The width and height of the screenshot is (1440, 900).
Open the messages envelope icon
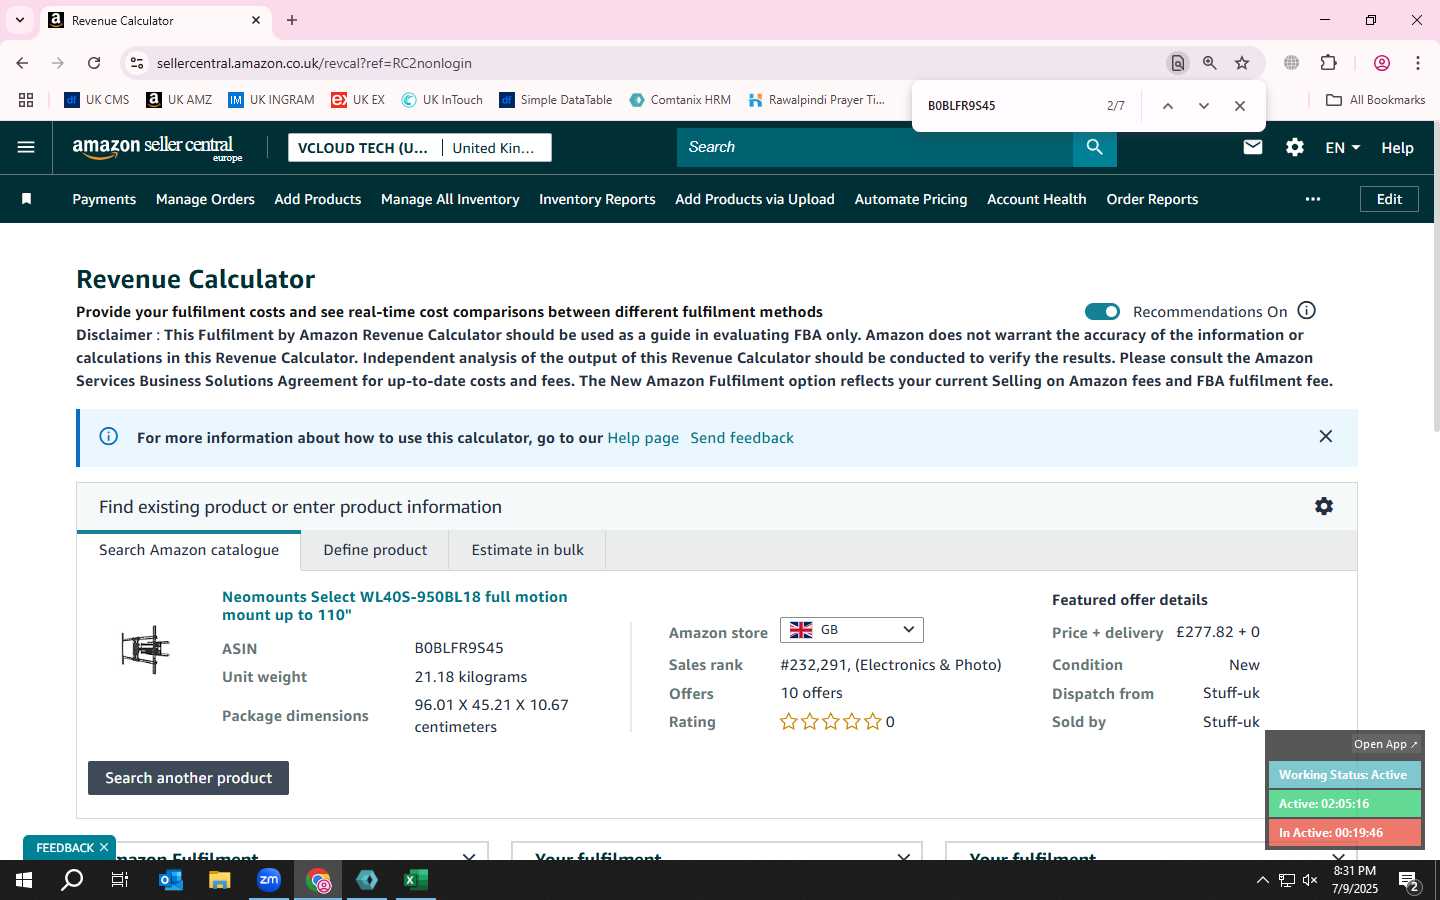coord(1252,147)
